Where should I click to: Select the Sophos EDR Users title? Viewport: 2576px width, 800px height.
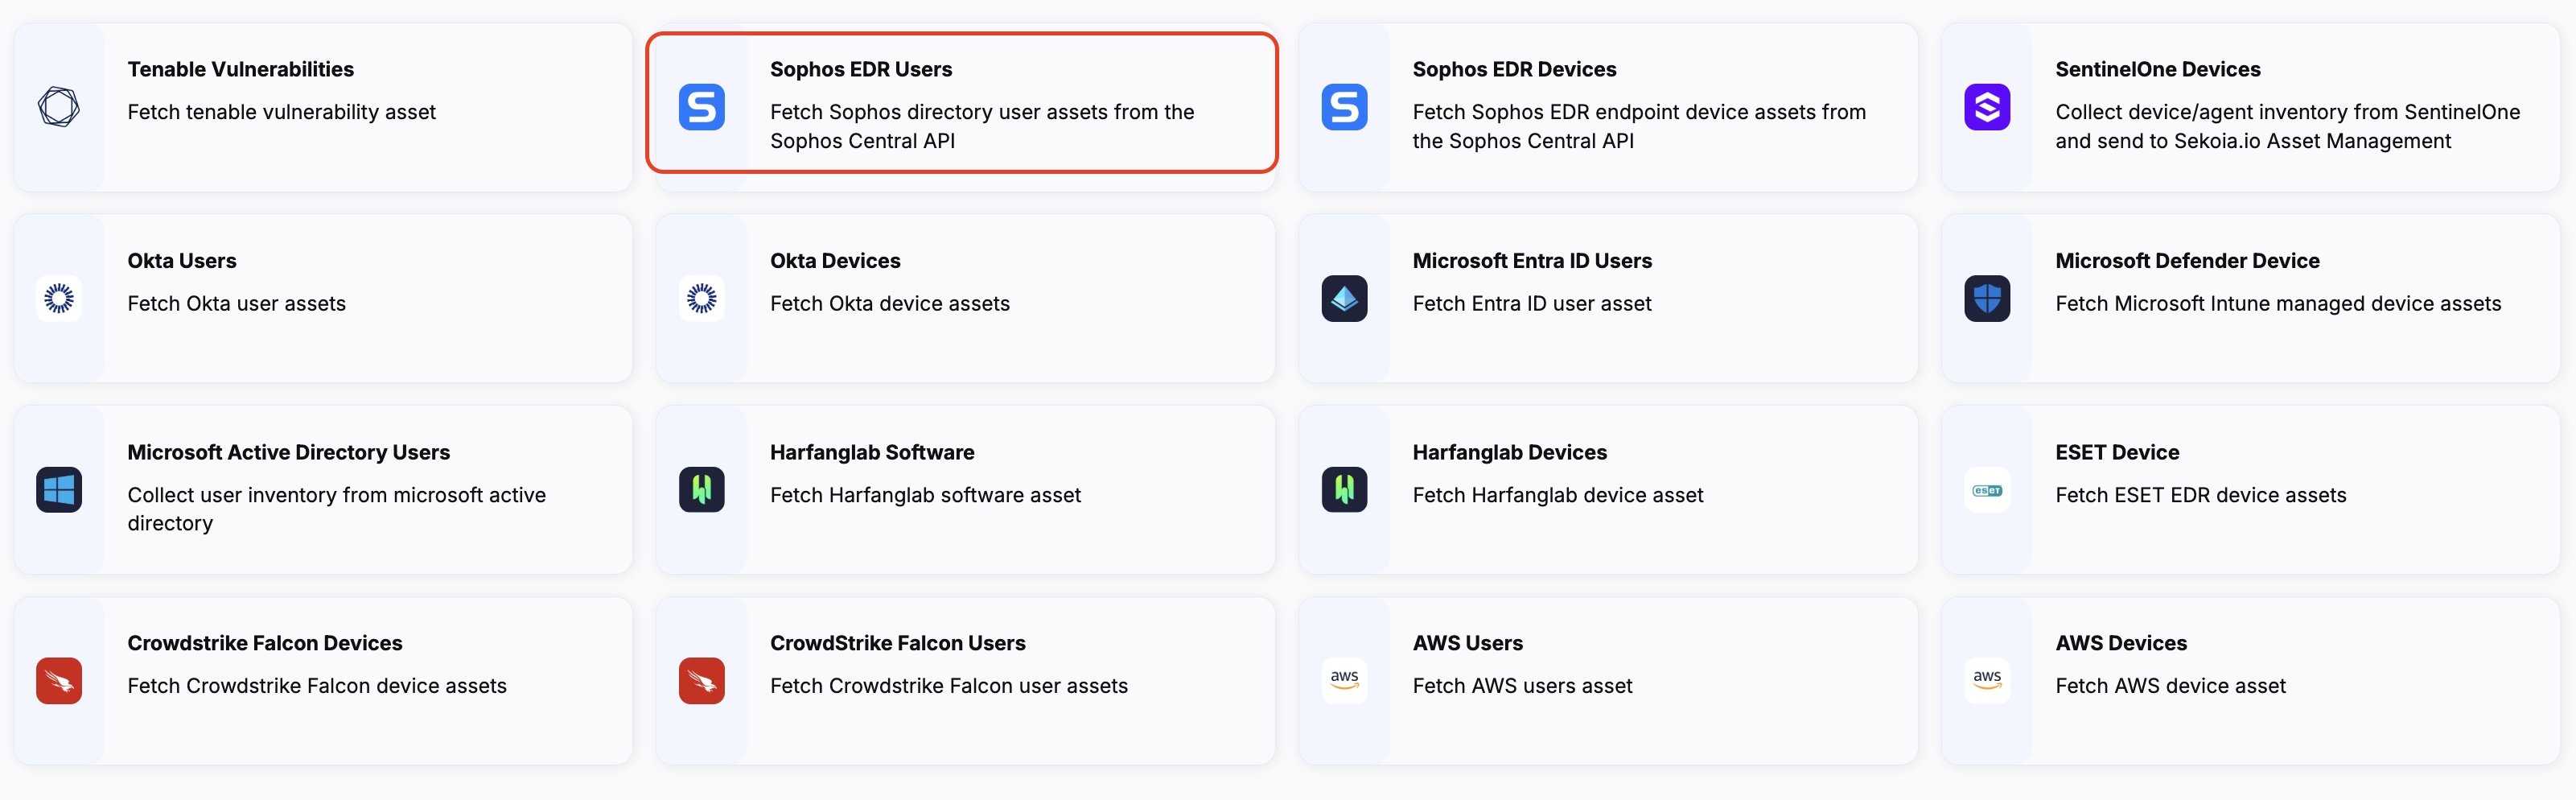pos(861,69)
